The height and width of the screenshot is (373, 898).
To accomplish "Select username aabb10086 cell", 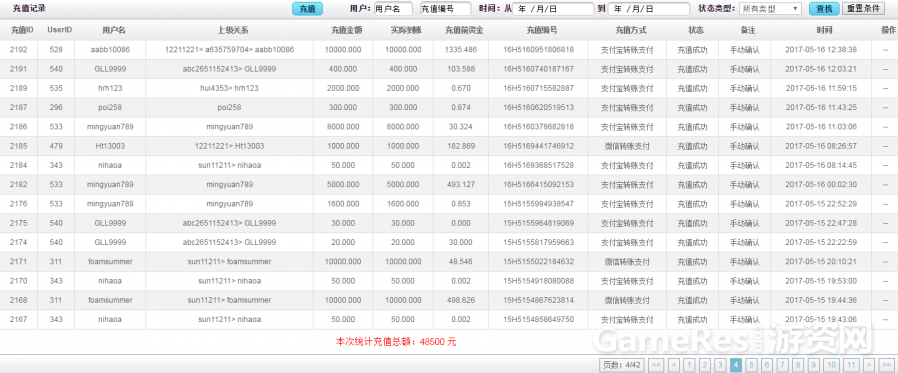I will (x=110, y=50).
